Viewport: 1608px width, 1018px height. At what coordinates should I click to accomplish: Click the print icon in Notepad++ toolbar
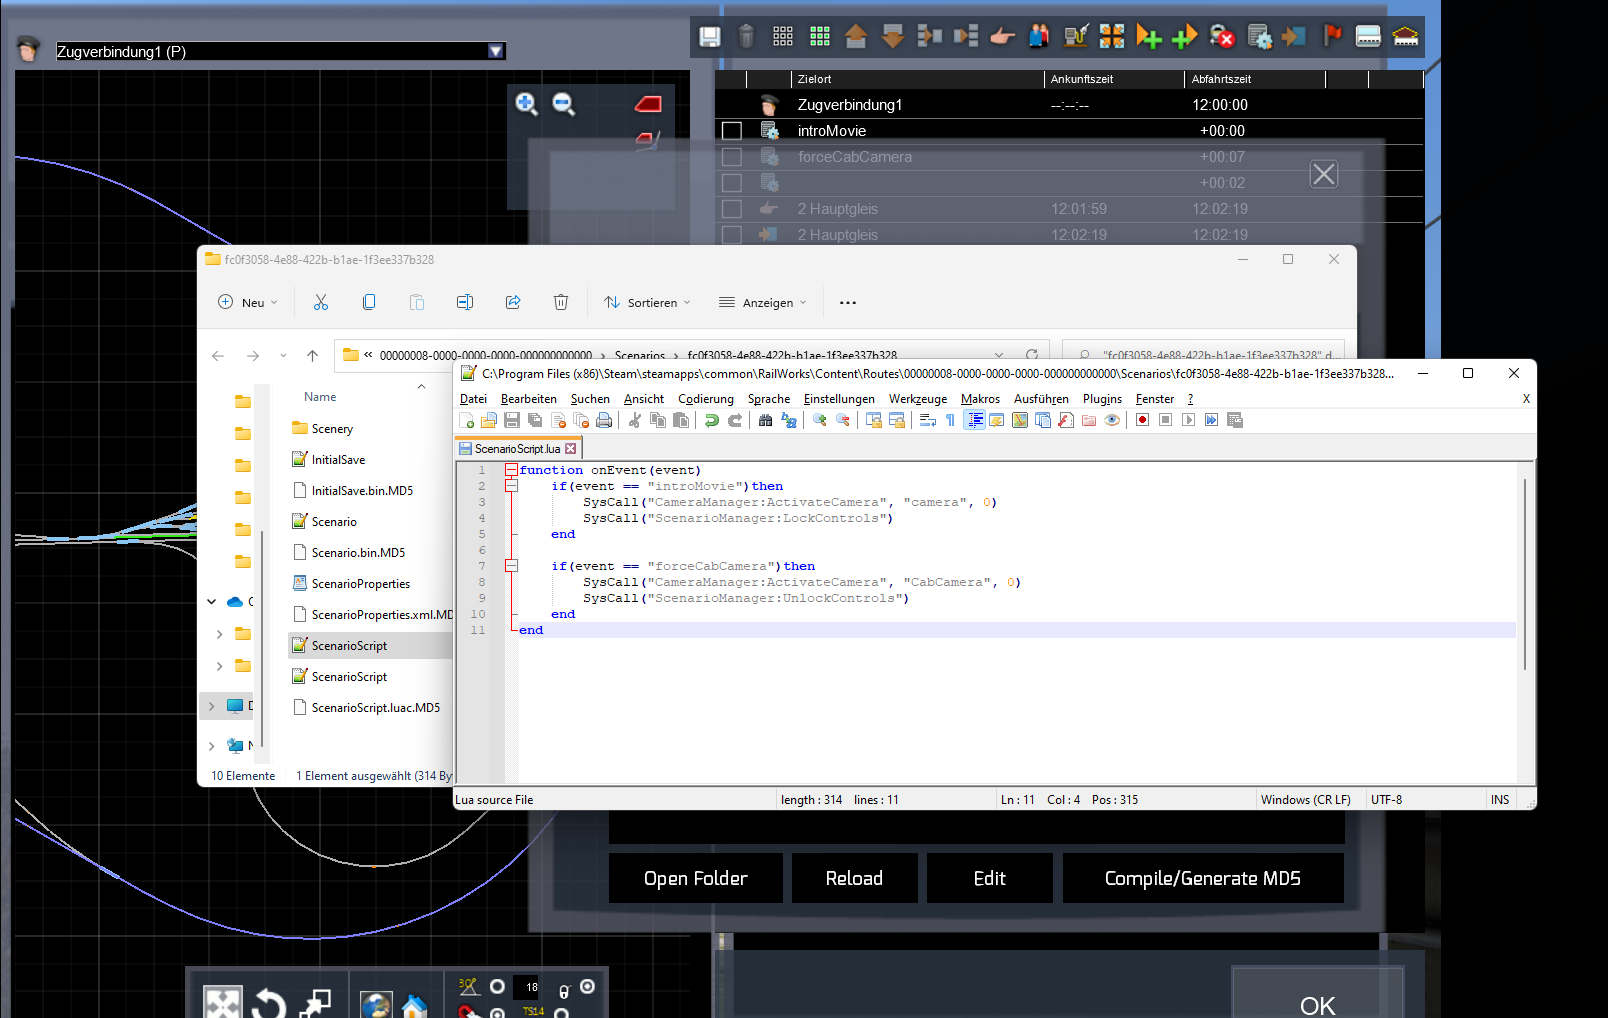coord(604,420)
